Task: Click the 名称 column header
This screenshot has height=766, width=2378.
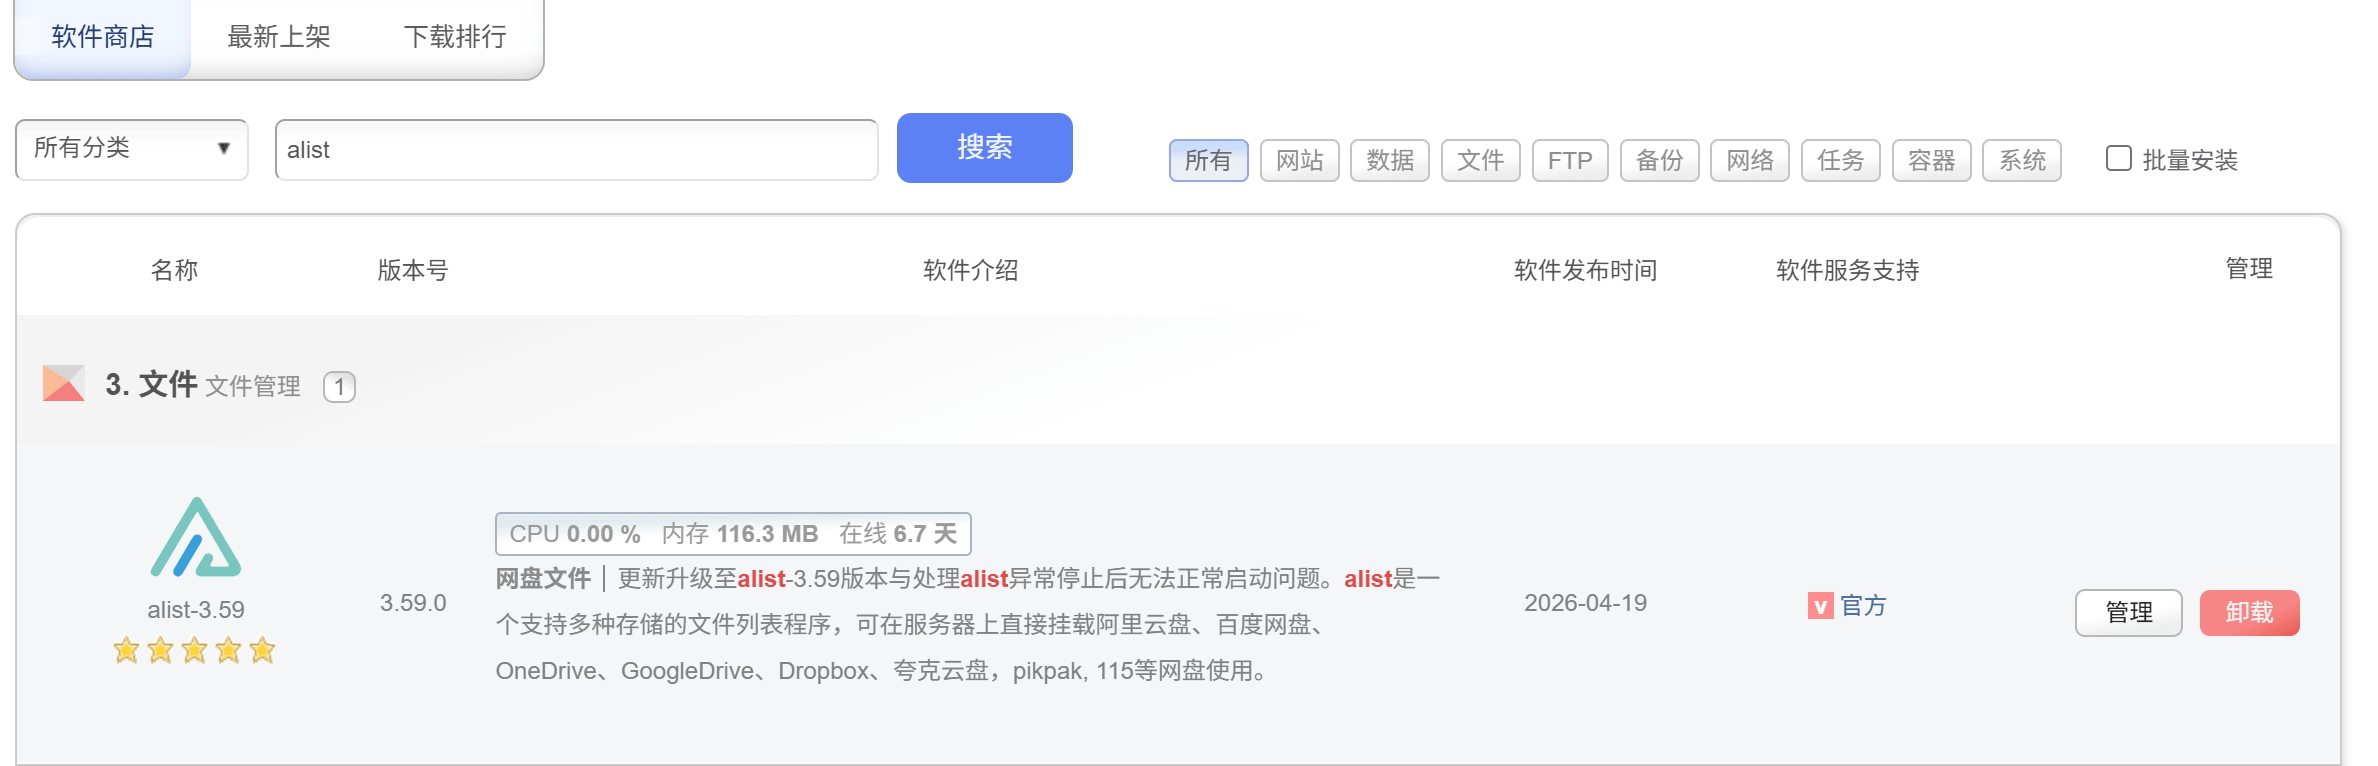Action: (174, 270)
